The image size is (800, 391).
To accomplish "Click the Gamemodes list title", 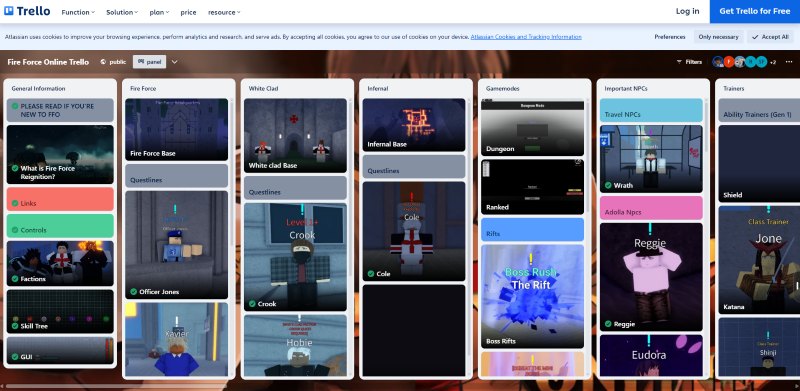I will 503,88.
